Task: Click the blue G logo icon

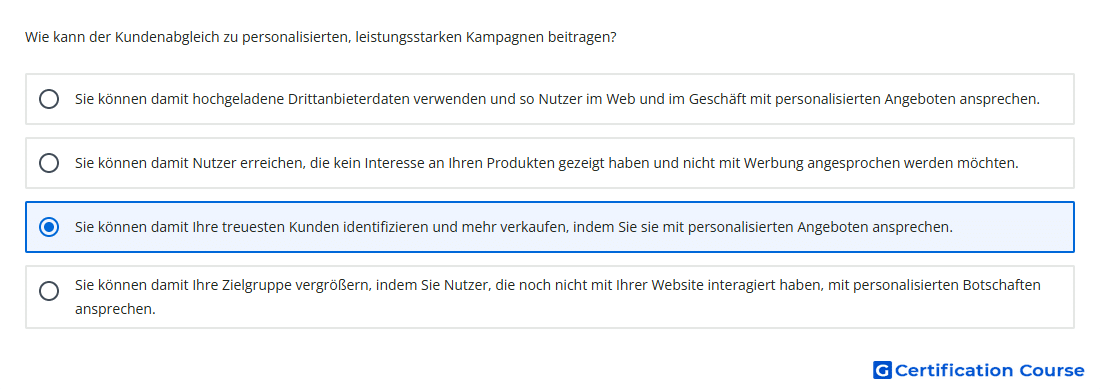Action: coord(882,370)
